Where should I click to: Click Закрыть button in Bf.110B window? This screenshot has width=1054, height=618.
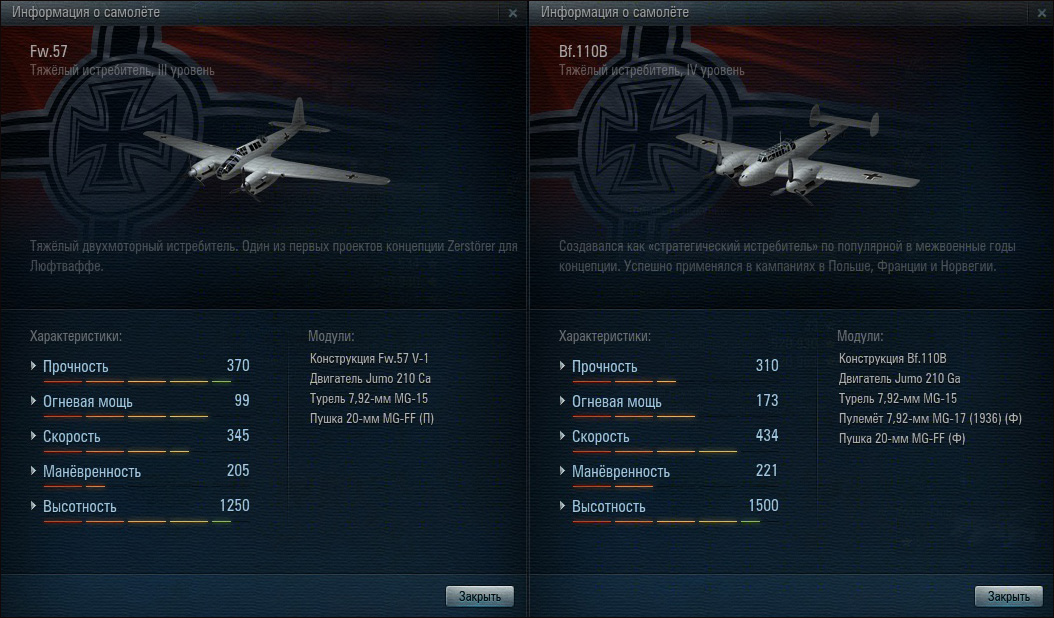point(1008,596)
